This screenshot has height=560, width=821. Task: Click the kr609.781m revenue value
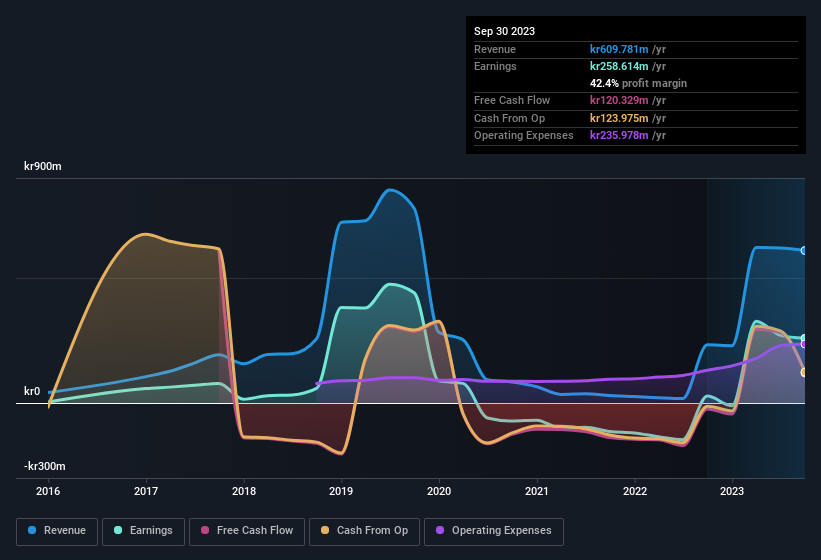tap(619, 49)
